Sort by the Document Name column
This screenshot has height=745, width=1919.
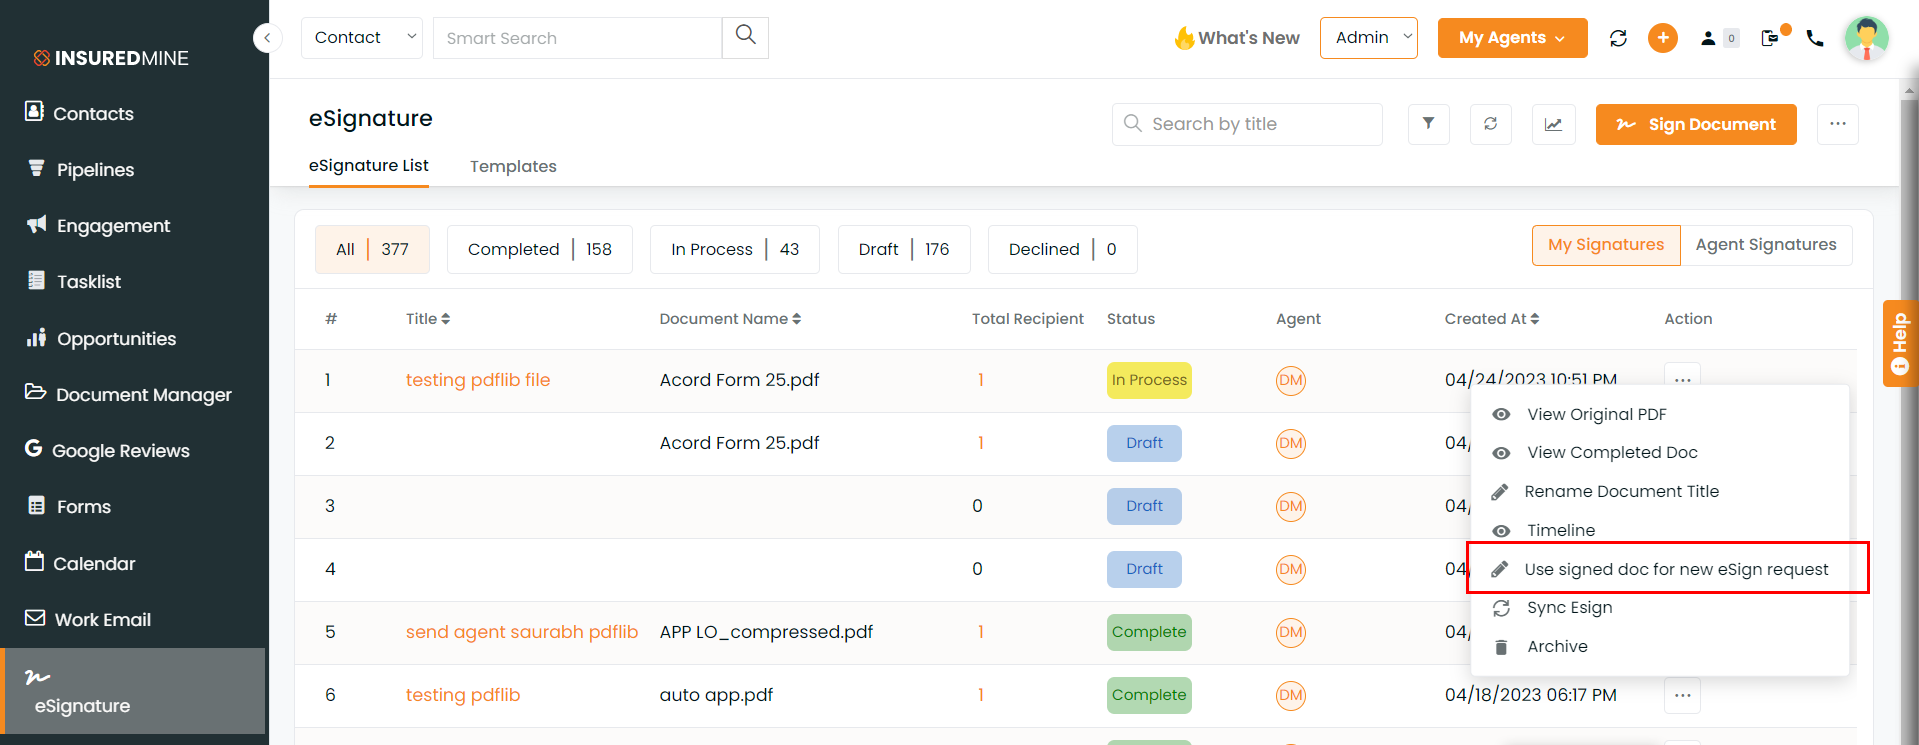pos(730,319)
